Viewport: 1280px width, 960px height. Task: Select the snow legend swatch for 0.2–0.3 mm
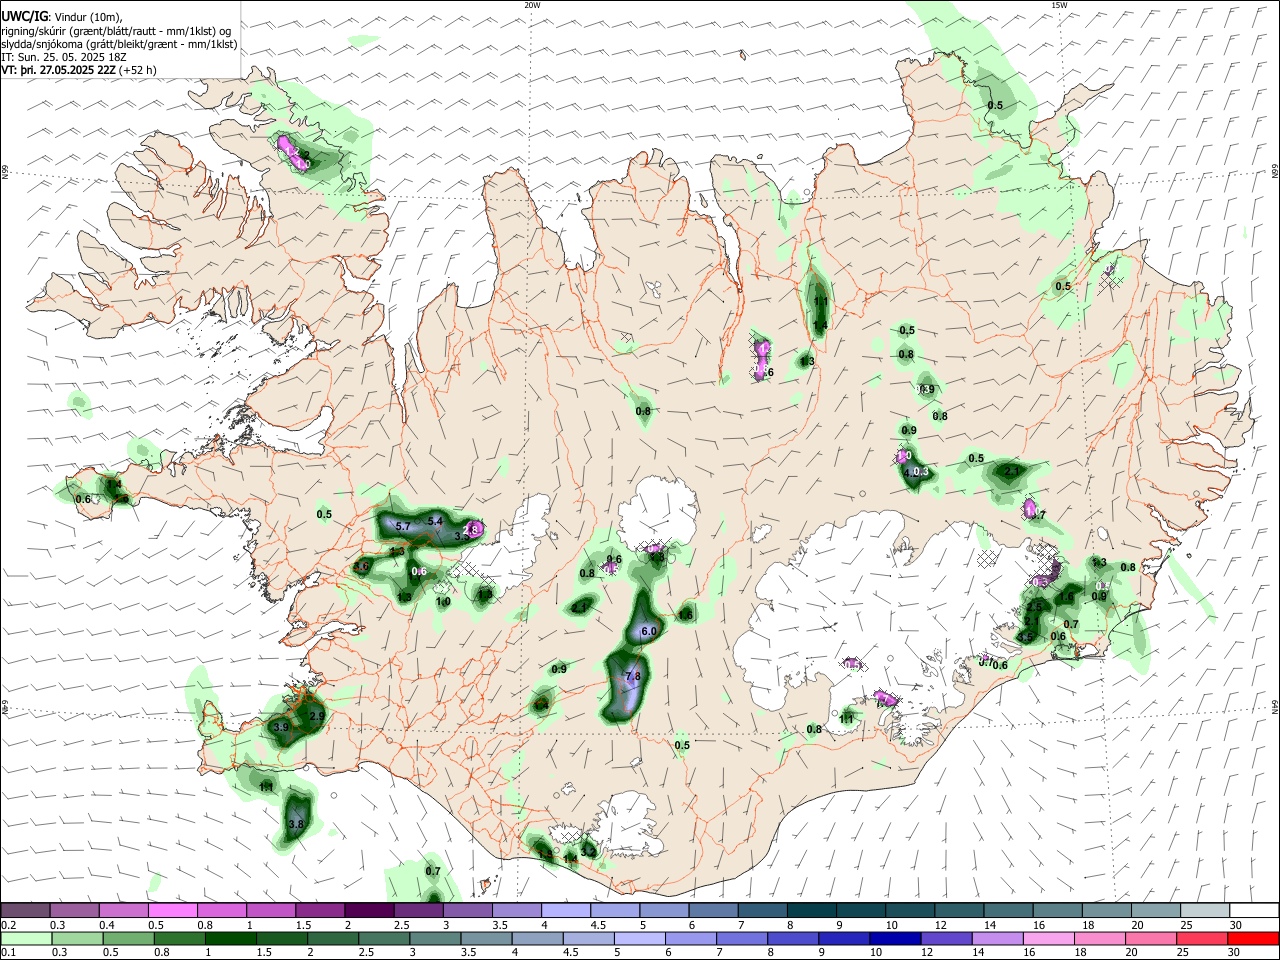[x=26, y=910]
